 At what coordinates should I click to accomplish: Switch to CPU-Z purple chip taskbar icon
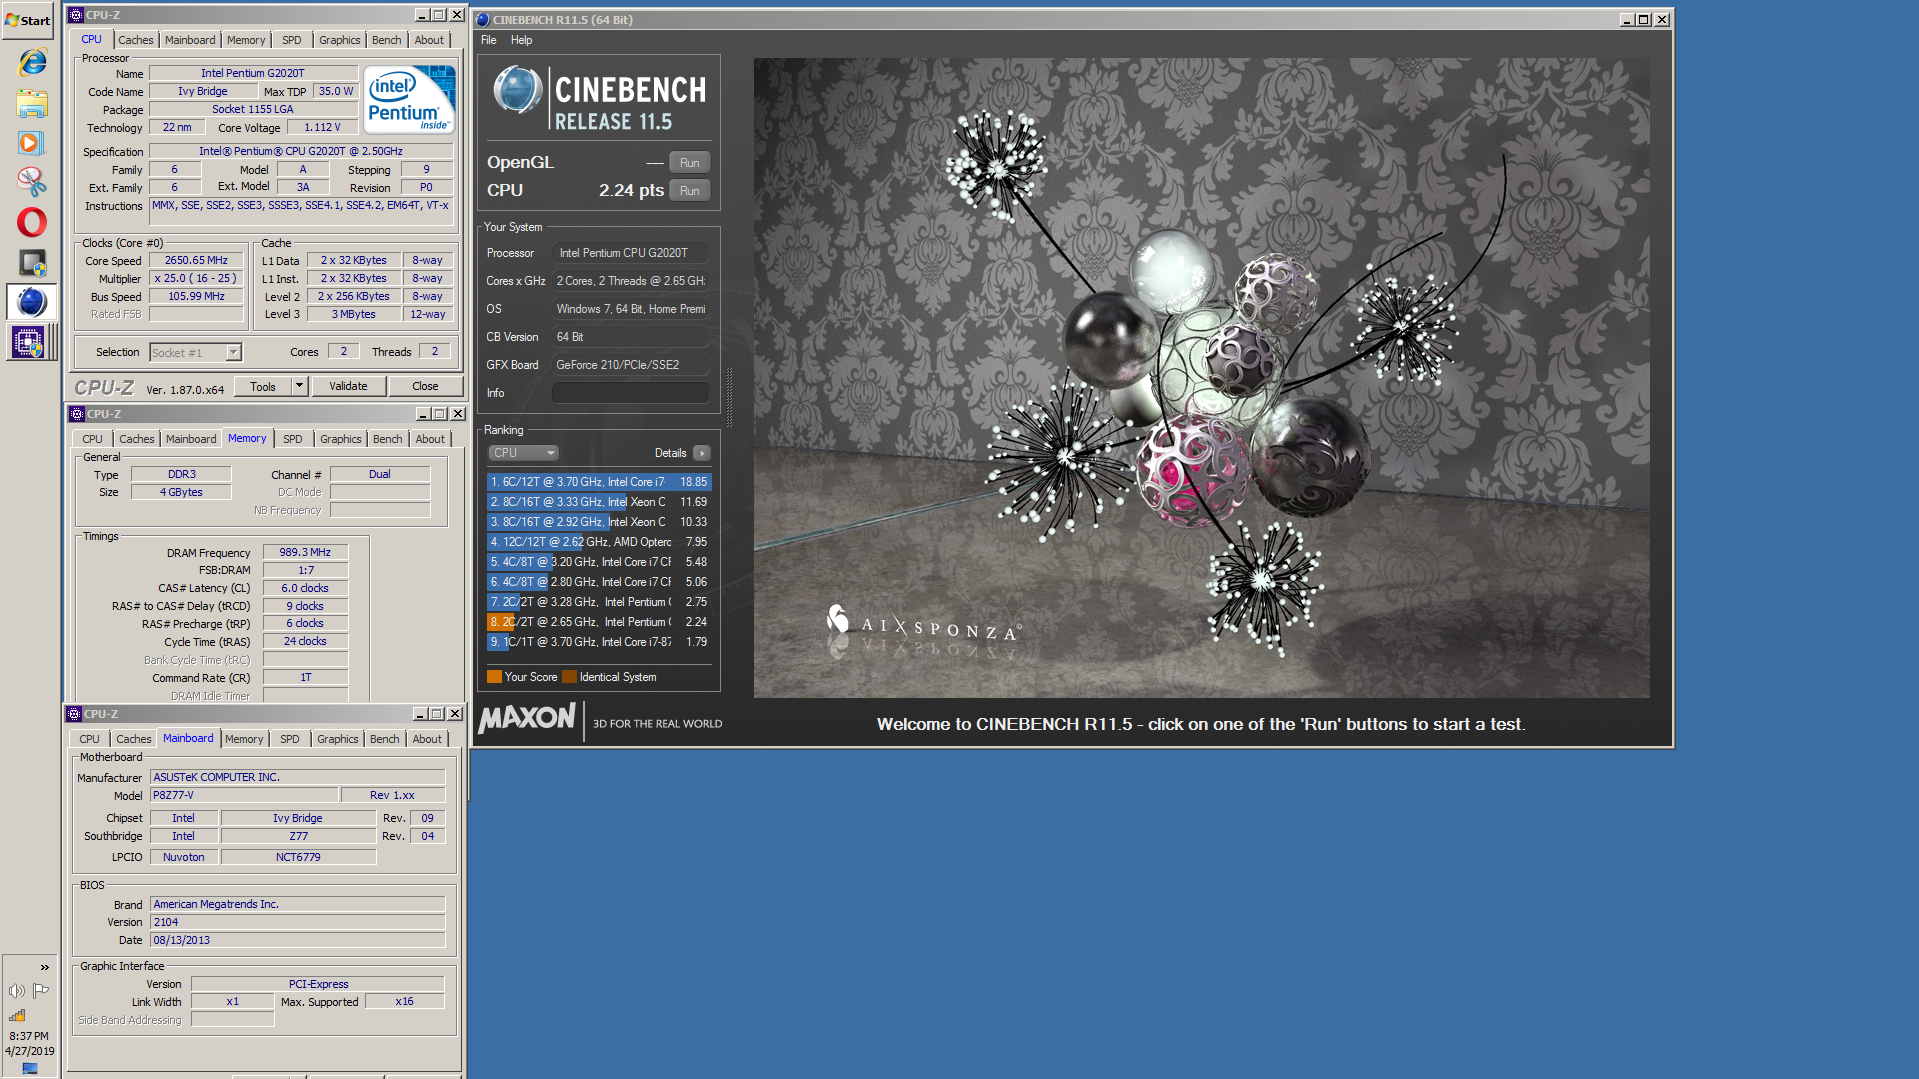tap(27, 342)
